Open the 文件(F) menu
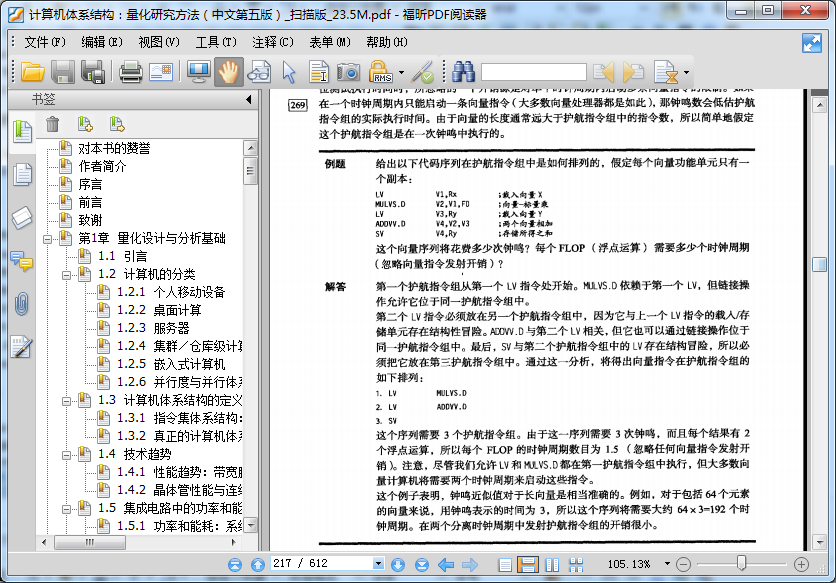Screen dimensions: 836x583 click(x=45, y=42)
